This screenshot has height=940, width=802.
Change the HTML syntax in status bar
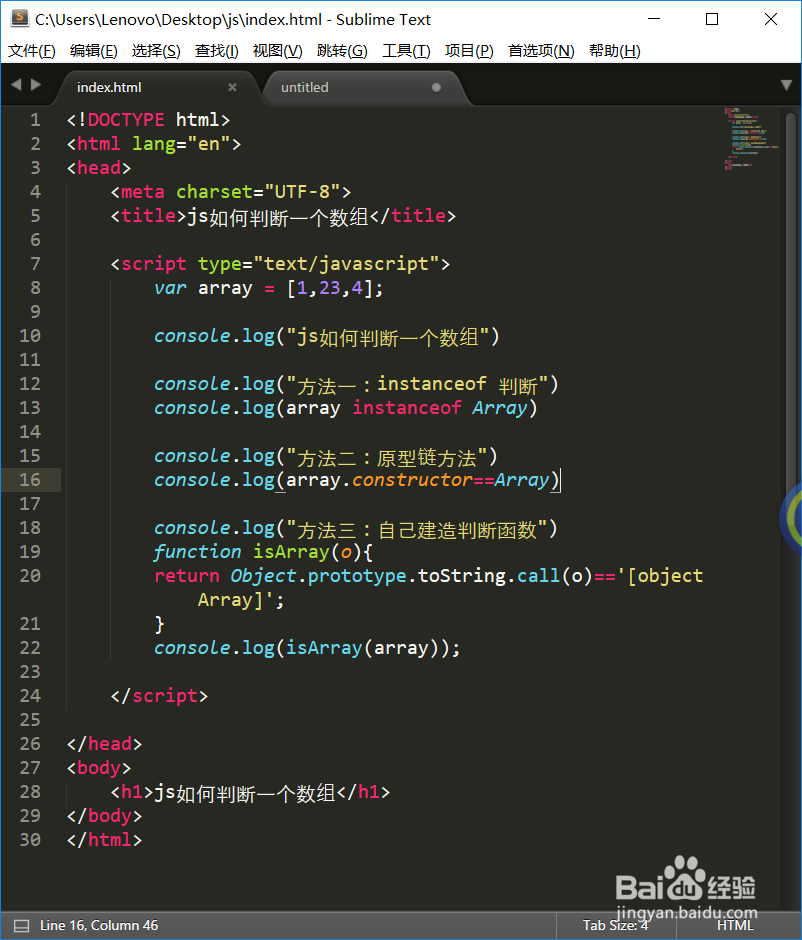coord(735,926)
